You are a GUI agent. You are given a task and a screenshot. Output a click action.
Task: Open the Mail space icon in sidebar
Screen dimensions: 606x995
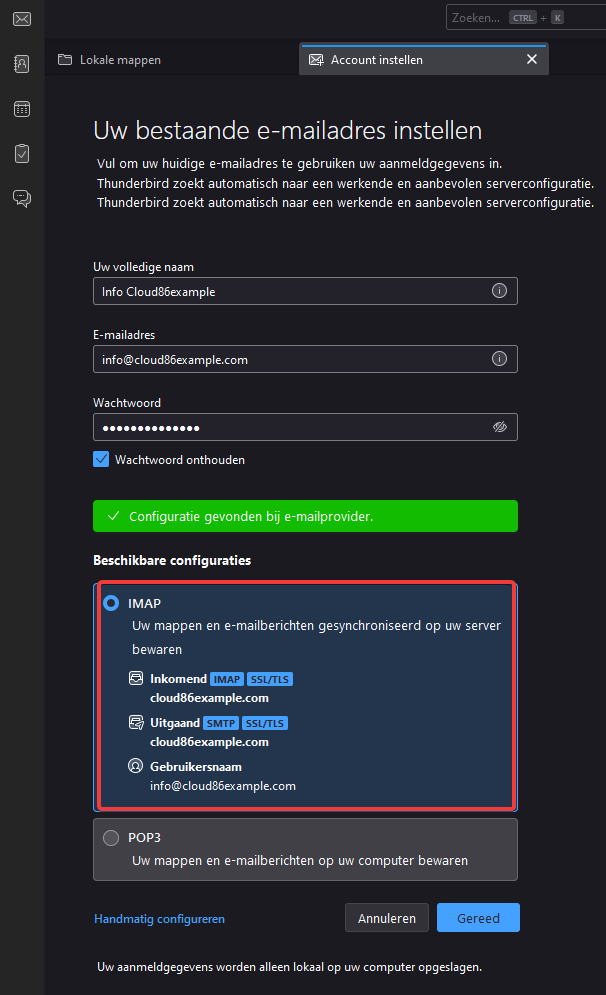coord(22,19)
